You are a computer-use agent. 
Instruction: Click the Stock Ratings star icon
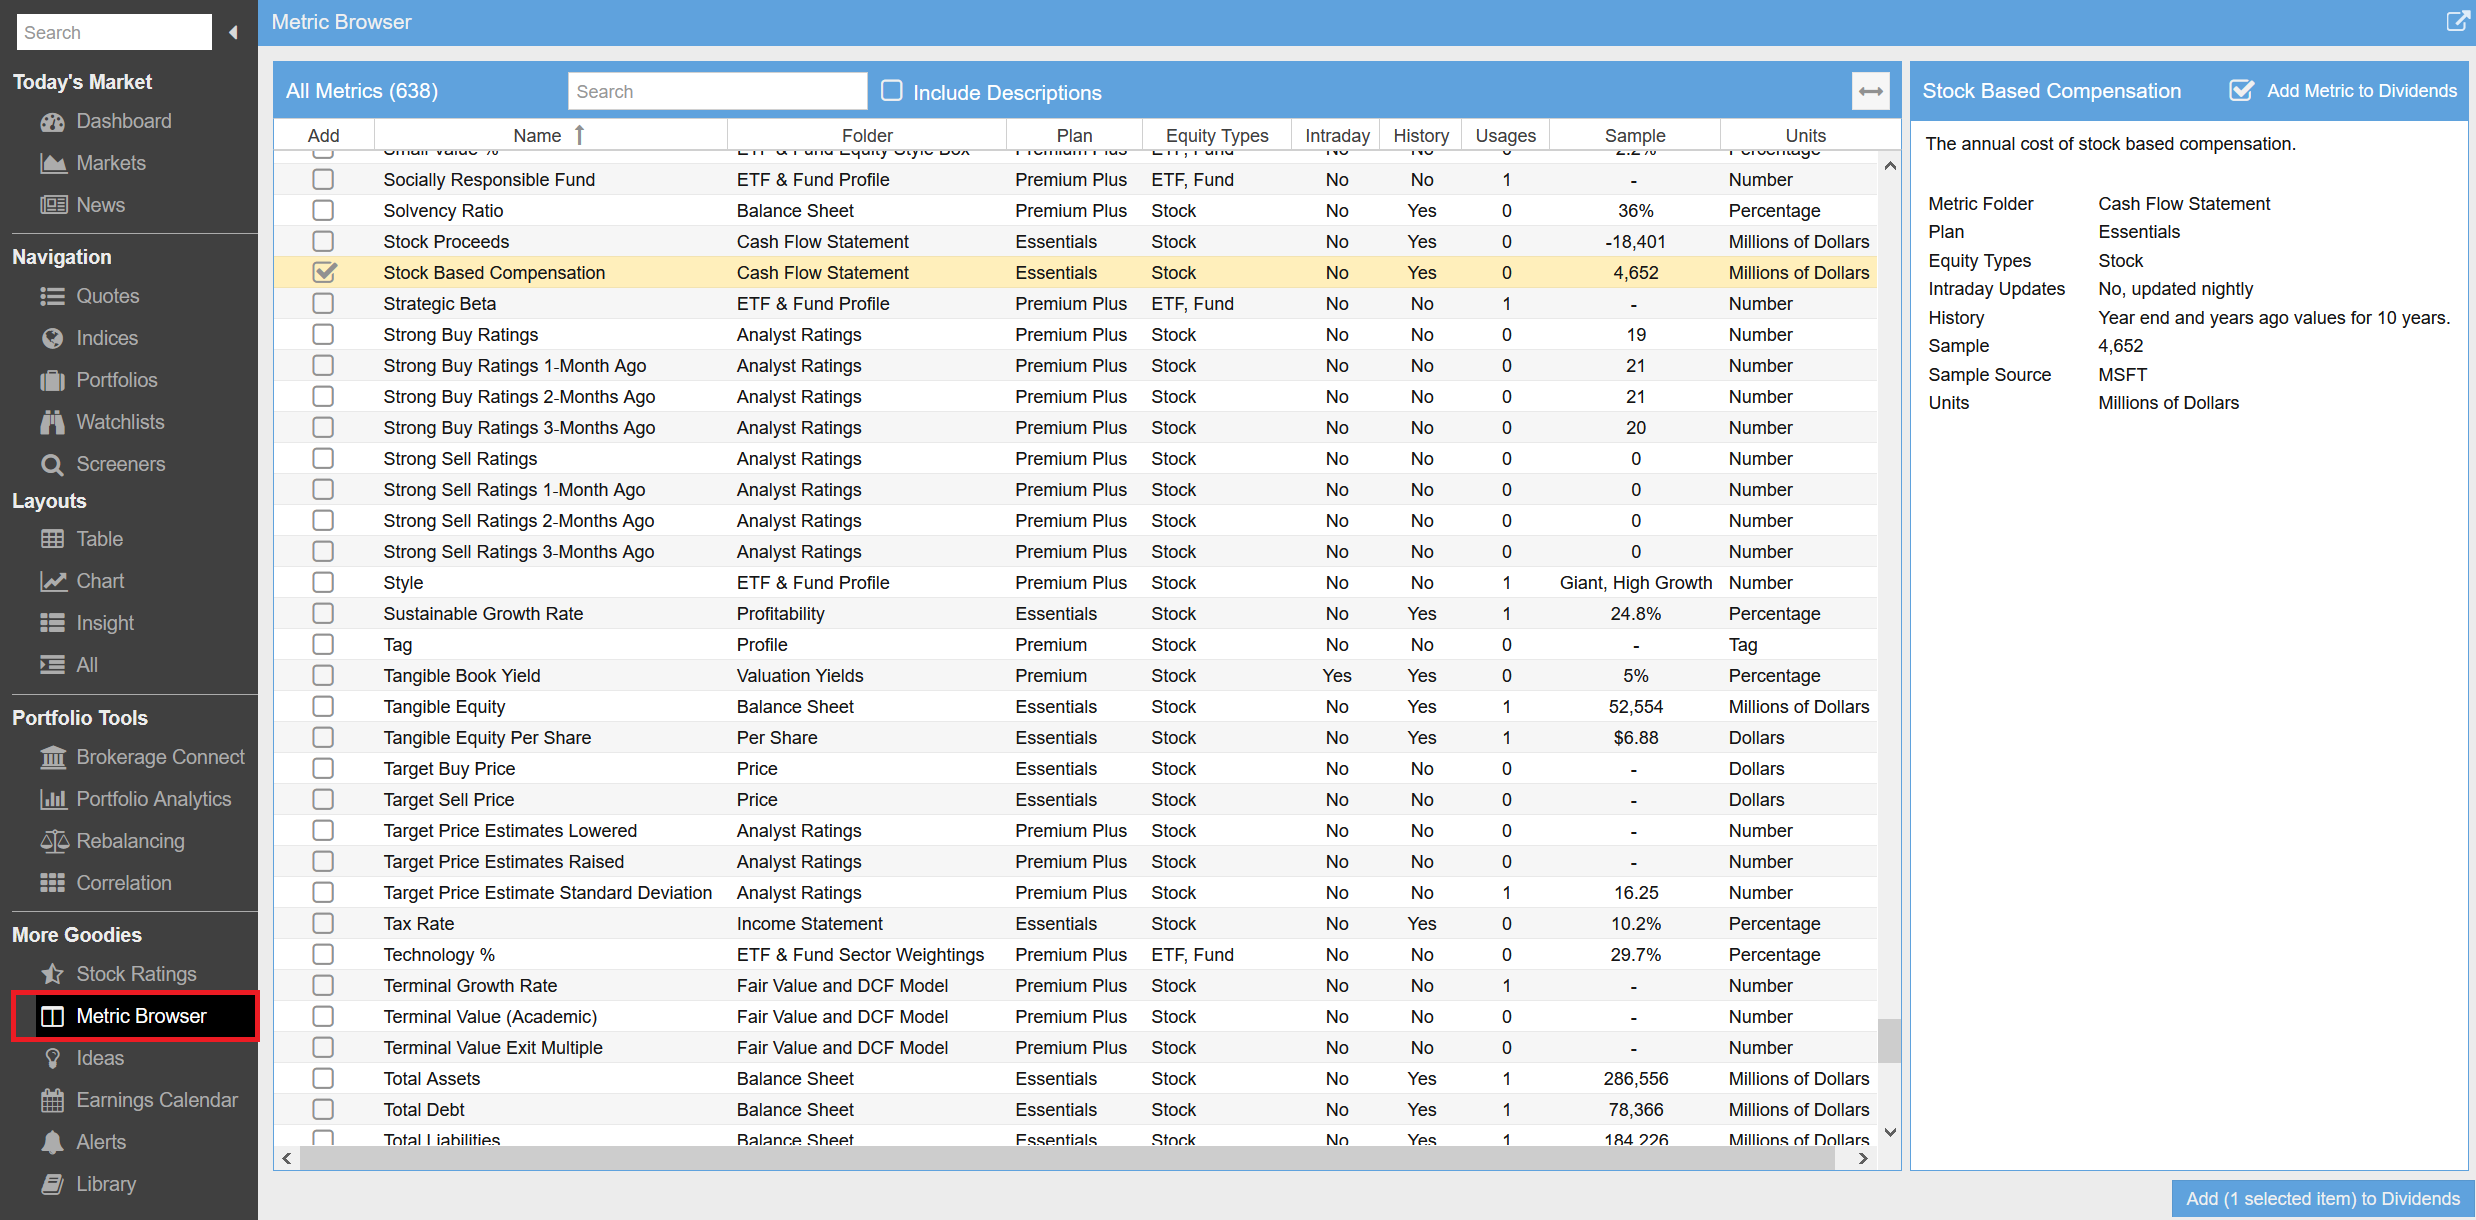[52, 974]
